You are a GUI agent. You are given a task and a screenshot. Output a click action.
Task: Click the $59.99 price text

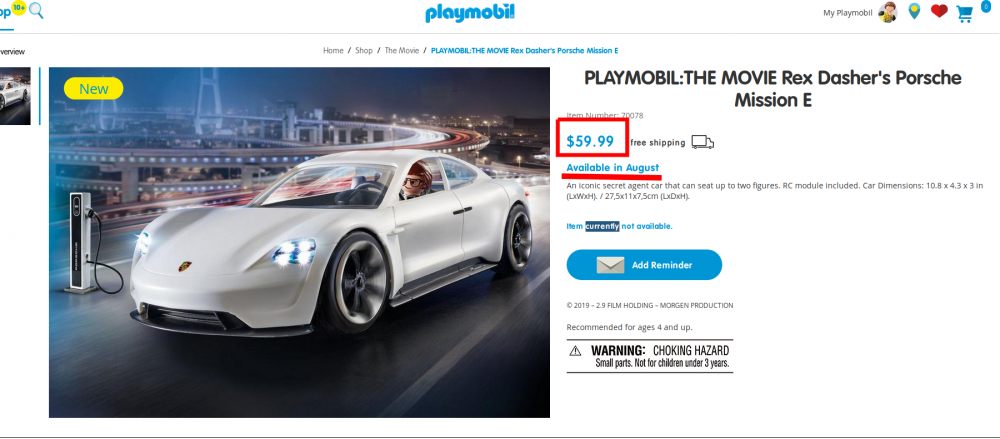click(590, 141)
